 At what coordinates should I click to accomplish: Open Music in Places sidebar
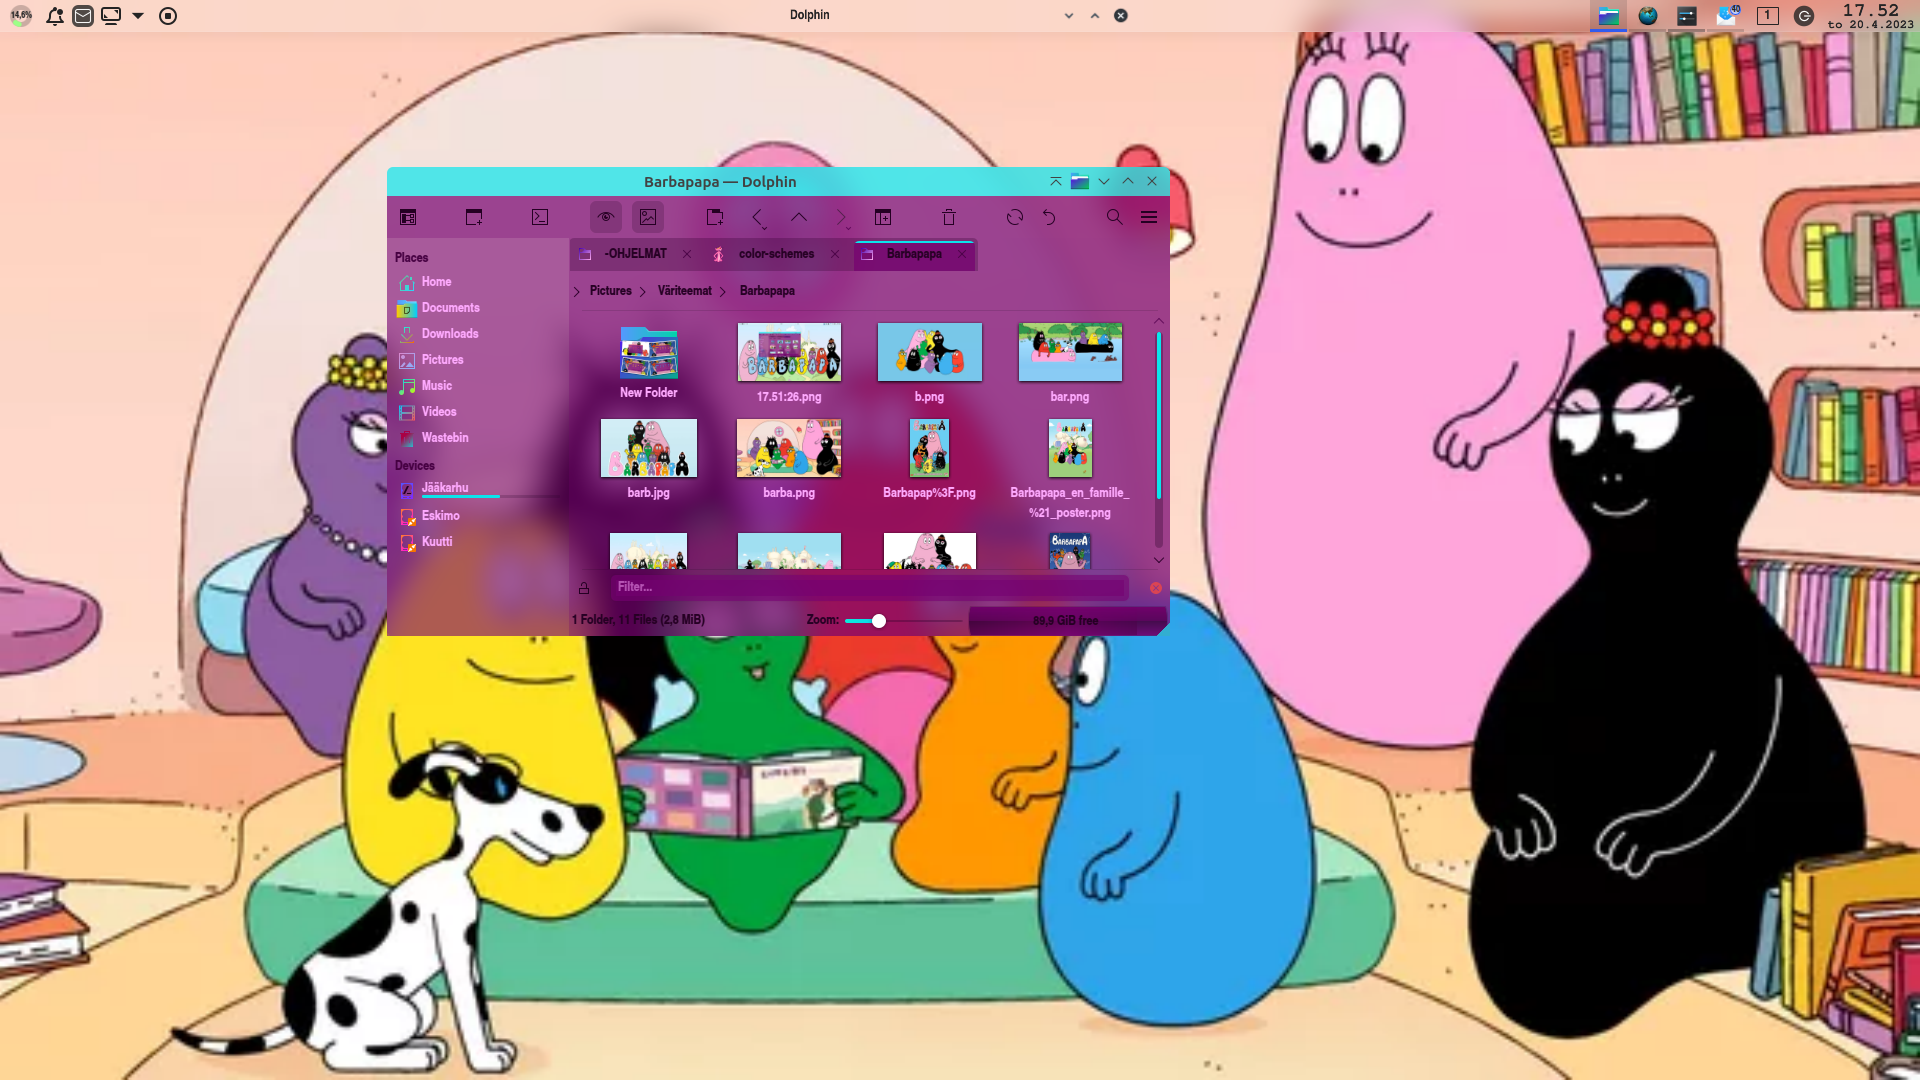478,386
